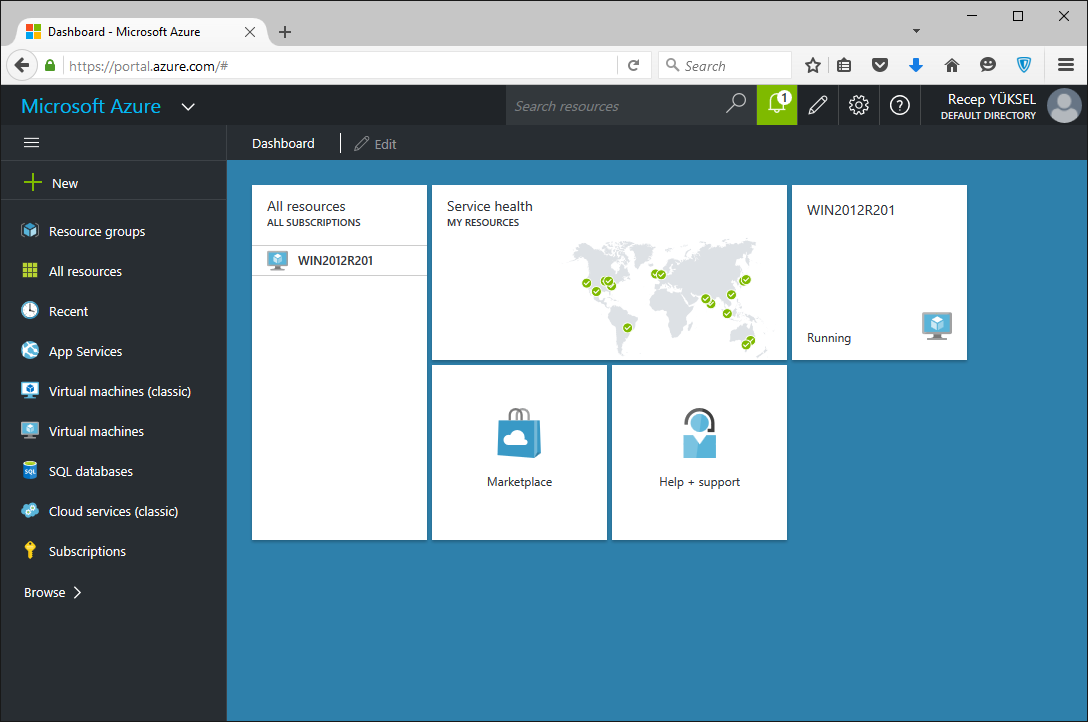Open Subscriptions in sidebar
The height and width of the screenshot is (722, 1088).
[87, 551]
